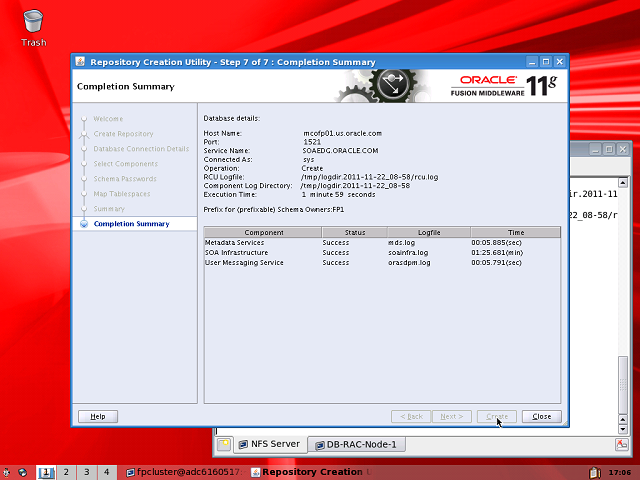This screenshot has width=640, height=480.
Task: Open the mds.log logfile link
Action: (x=401, y=242)
